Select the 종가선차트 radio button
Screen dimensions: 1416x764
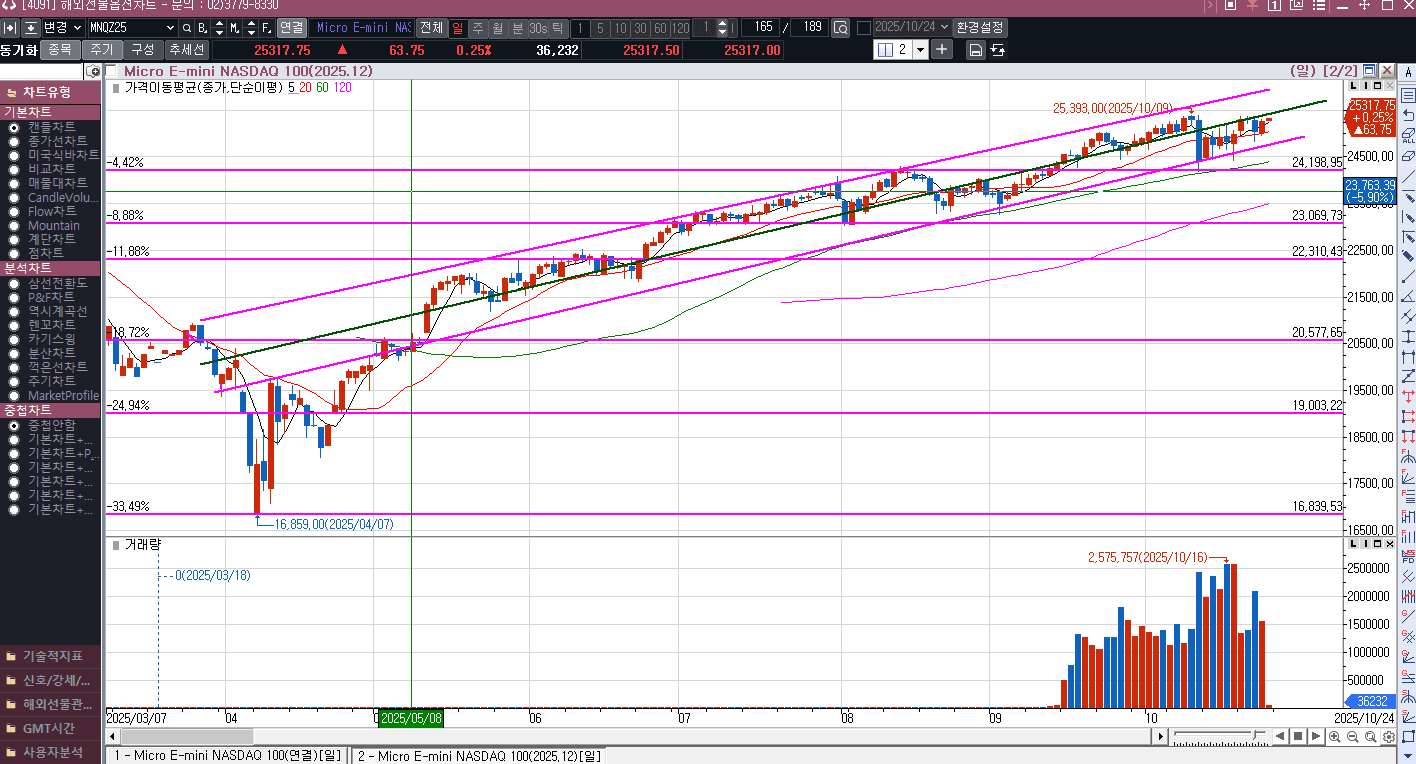tap(14, 141)
